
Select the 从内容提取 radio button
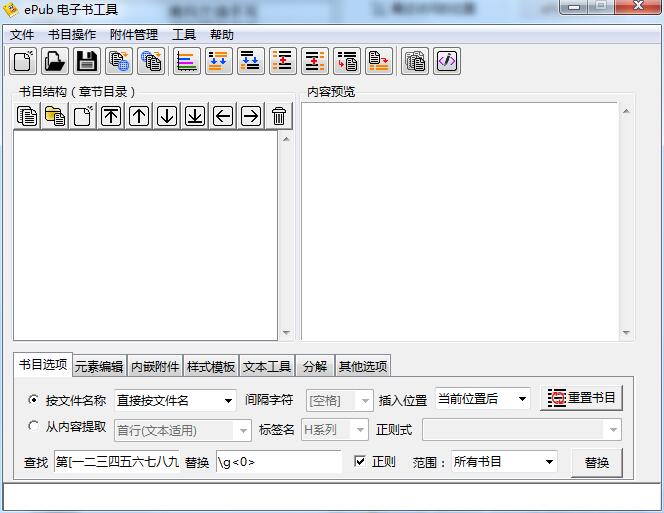(33, 426)
